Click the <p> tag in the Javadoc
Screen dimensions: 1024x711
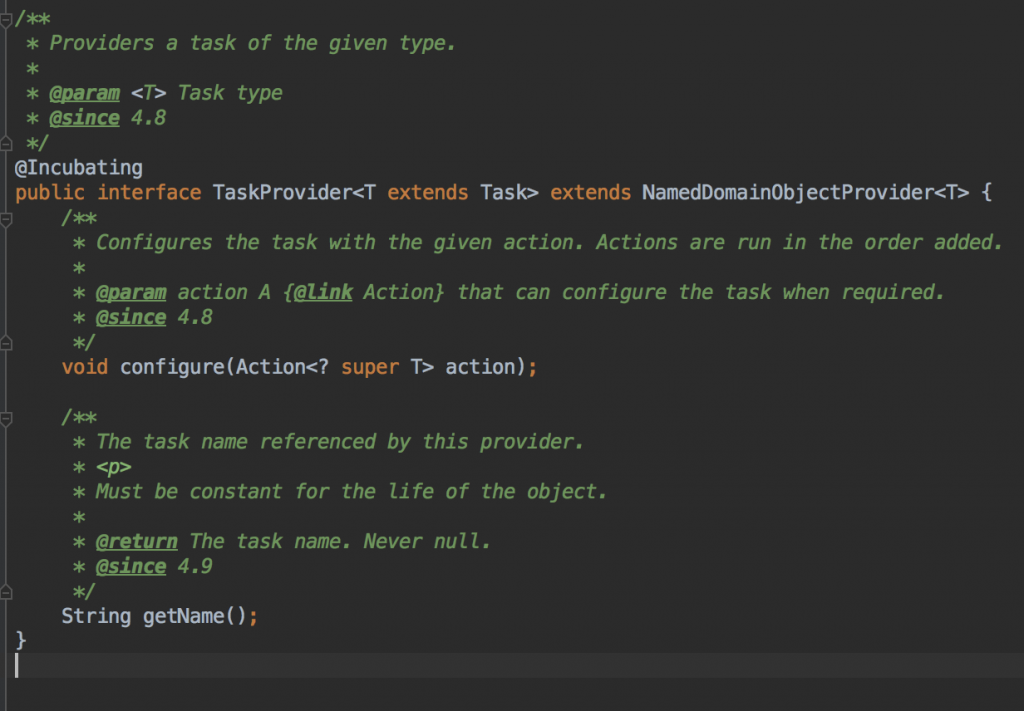[113, 467]
